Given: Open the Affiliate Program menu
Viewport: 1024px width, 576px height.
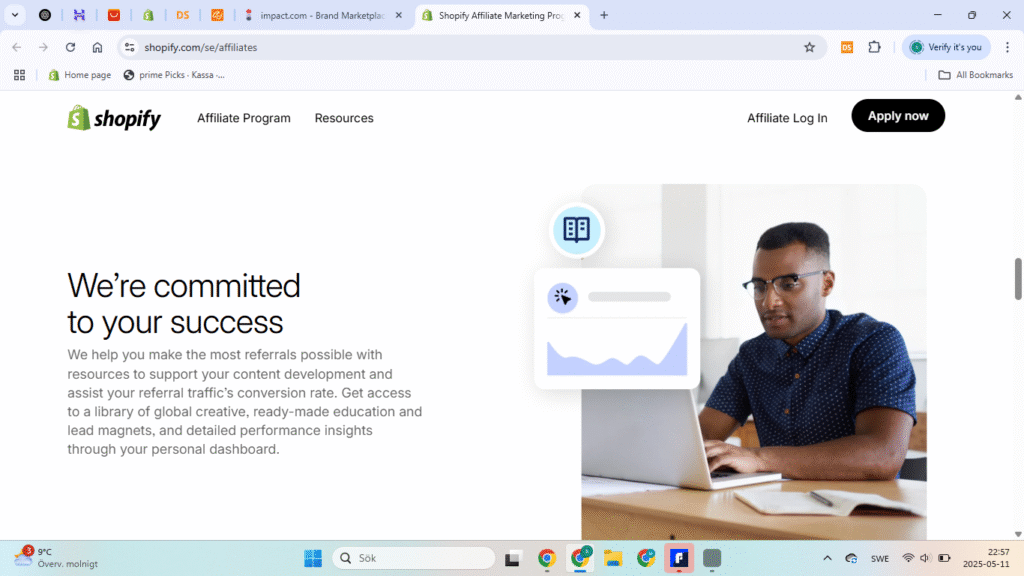Looking at the screenshot, I should point(244,118).
